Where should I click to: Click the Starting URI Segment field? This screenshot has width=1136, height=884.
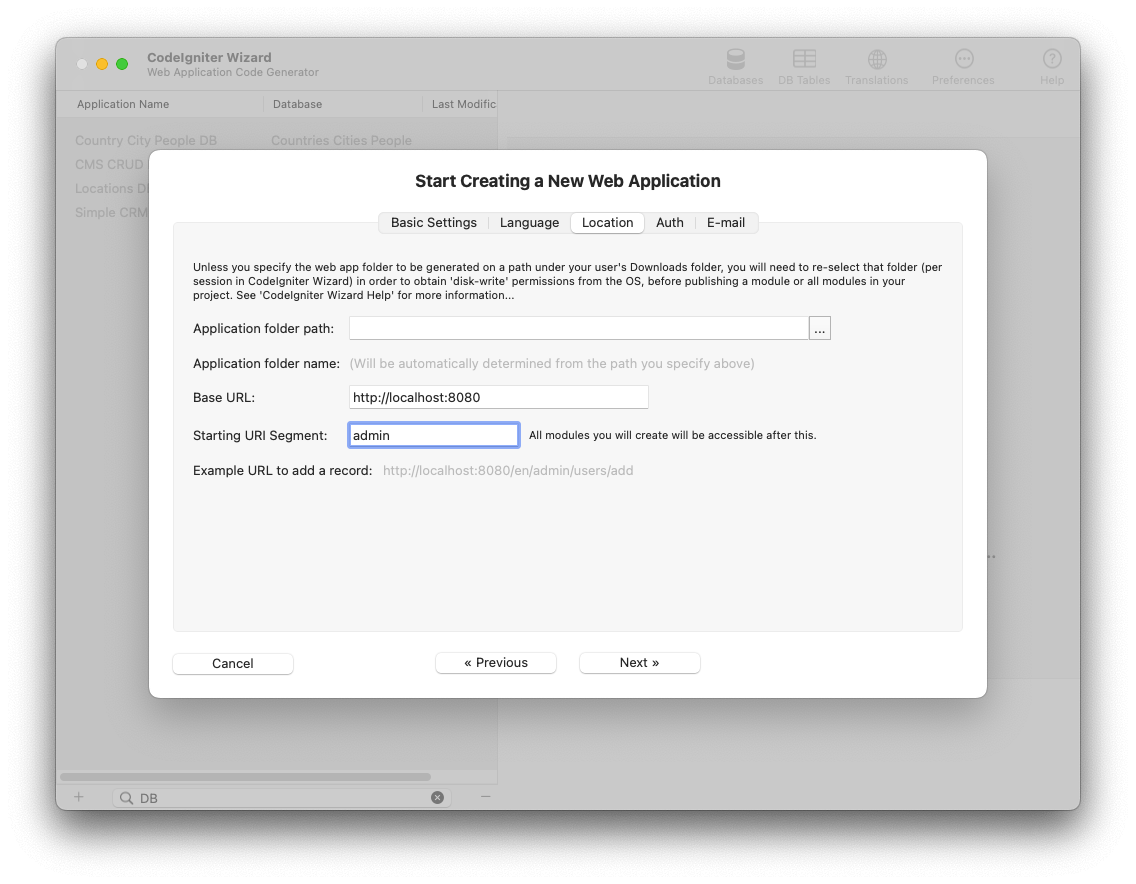click(x=433, y=435)
